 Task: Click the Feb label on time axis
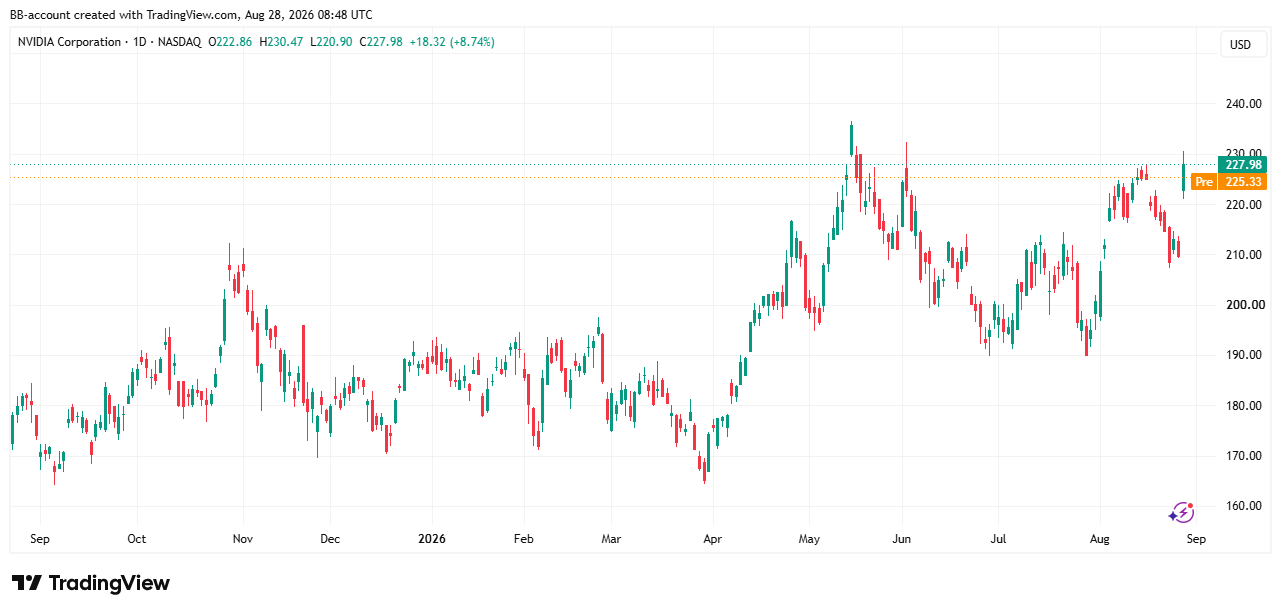point(525,539)
